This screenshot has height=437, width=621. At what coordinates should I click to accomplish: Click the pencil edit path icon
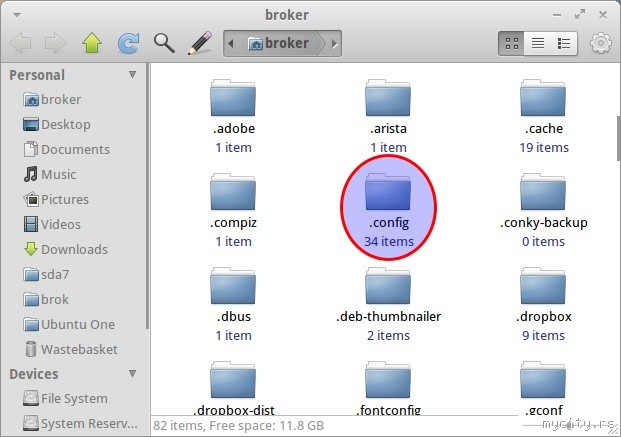click(200, 43)
